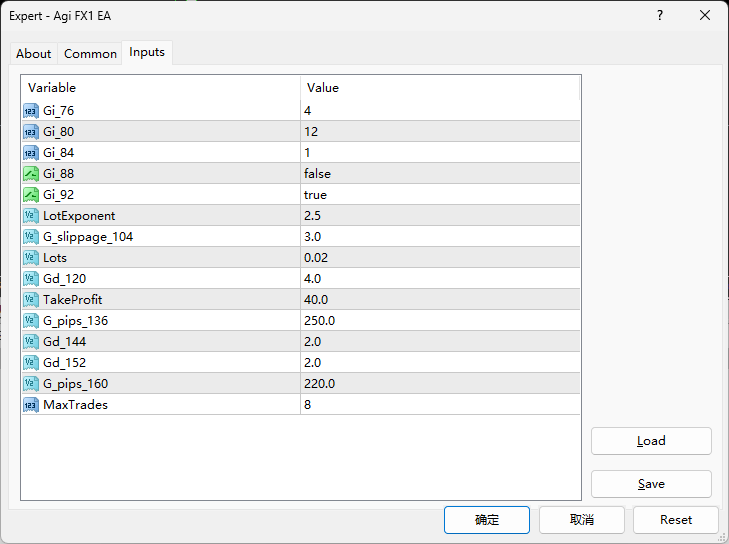729x544 pixels.
Task: Click the integer icon beside Gi_84
Action: coord(31,153)
